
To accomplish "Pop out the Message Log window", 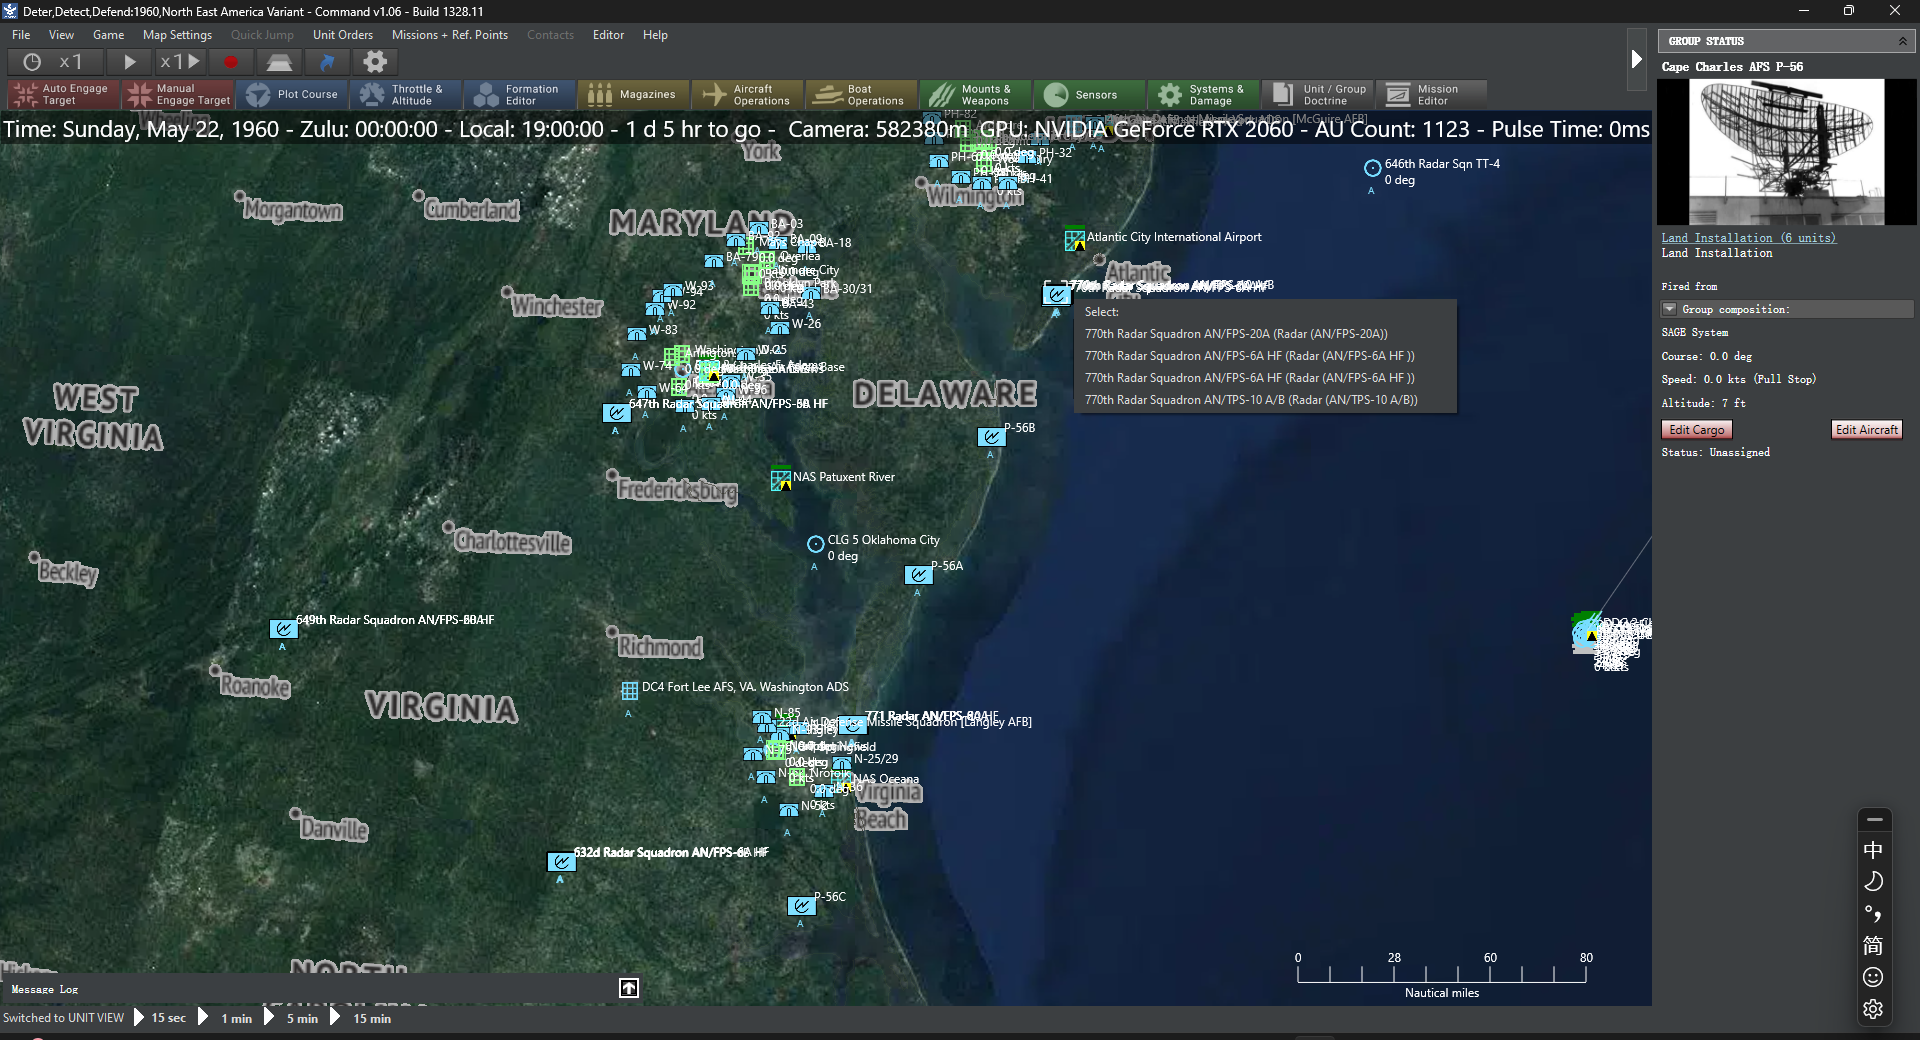I will coord(628,988).
